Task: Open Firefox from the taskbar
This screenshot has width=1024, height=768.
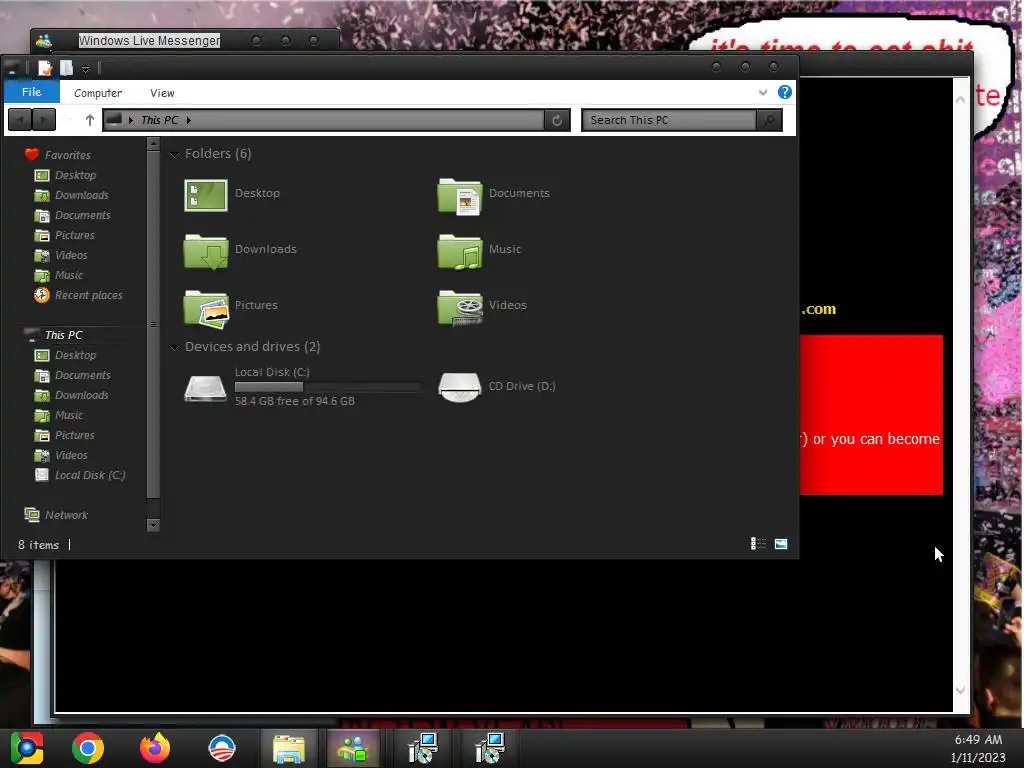Action: coord(155,748)
